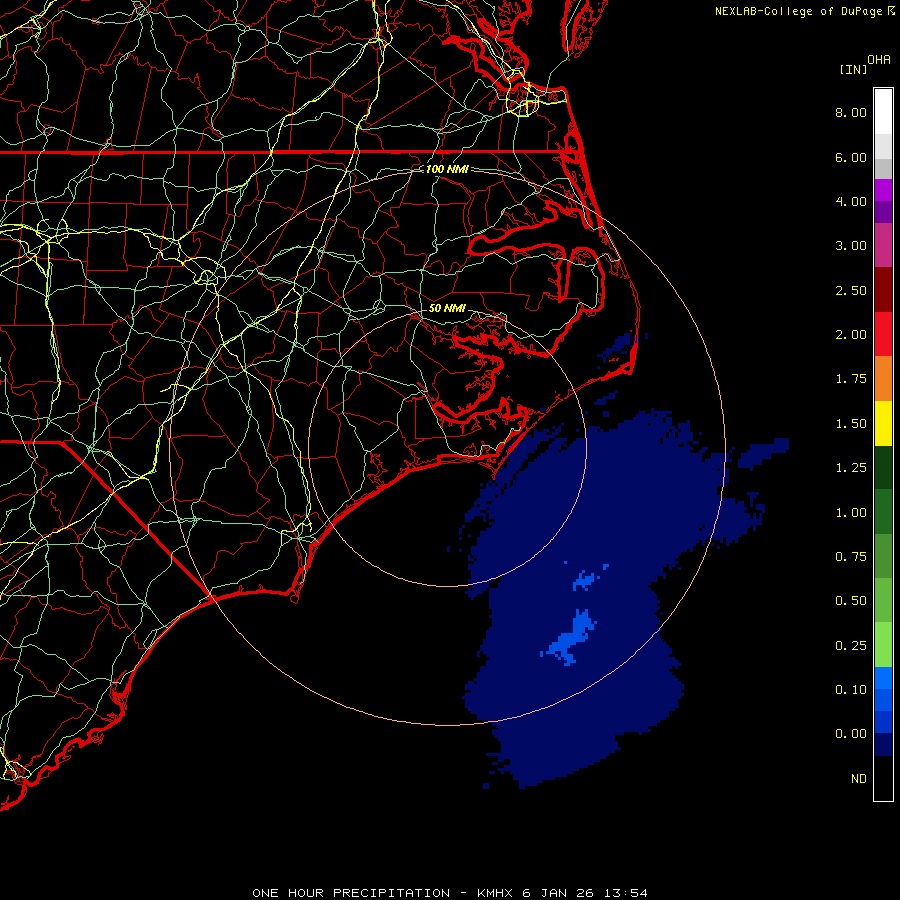Click the bright red 2.00 inch legend swatch
The image size is (900, 900).
883,334
